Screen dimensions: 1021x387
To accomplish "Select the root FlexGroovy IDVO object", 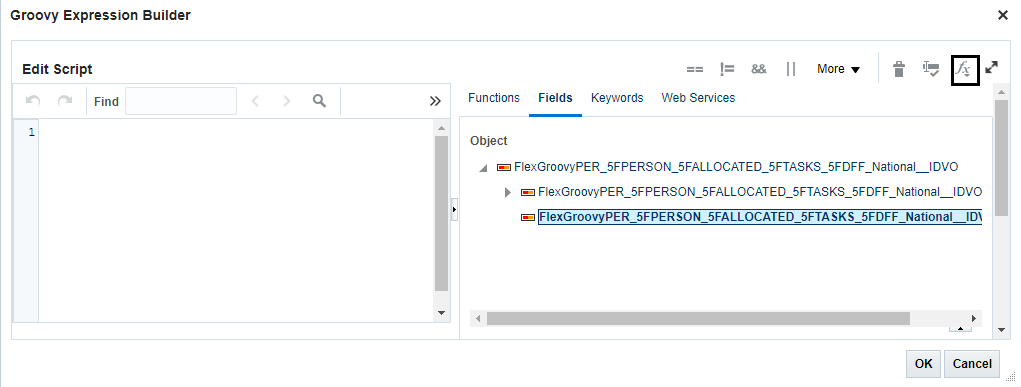I will [736, 167].
